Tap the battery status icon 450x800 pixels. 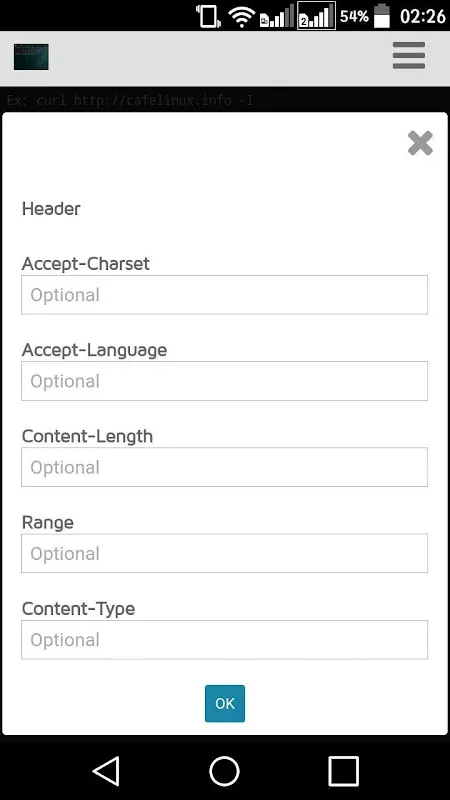coord(382,15)
